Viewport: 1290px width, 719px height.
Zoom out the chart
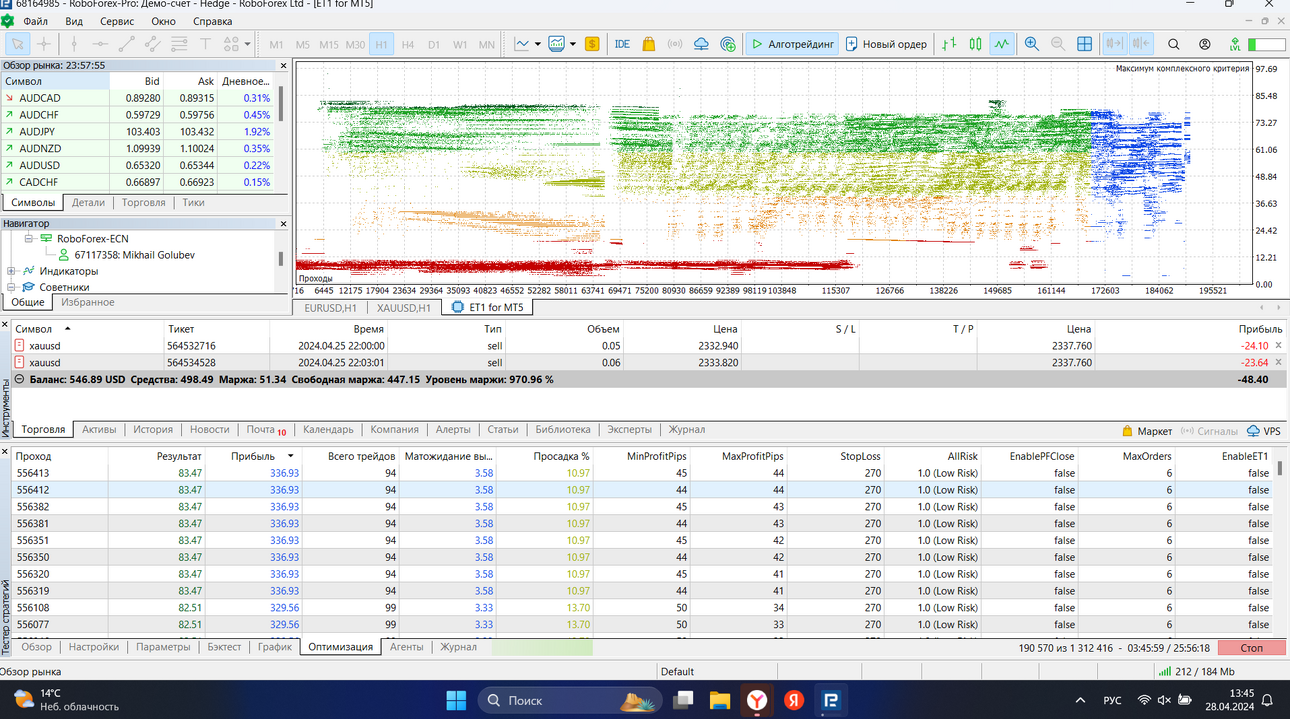tap(1058, 44)
